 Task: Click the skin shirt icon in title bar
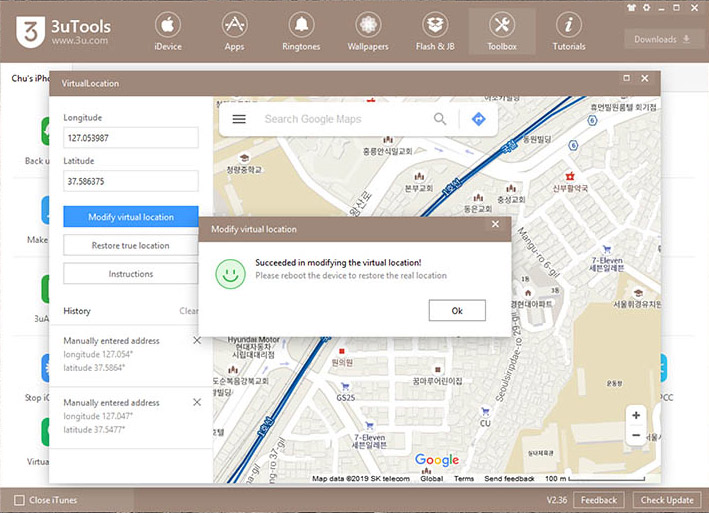coord(631,8)
